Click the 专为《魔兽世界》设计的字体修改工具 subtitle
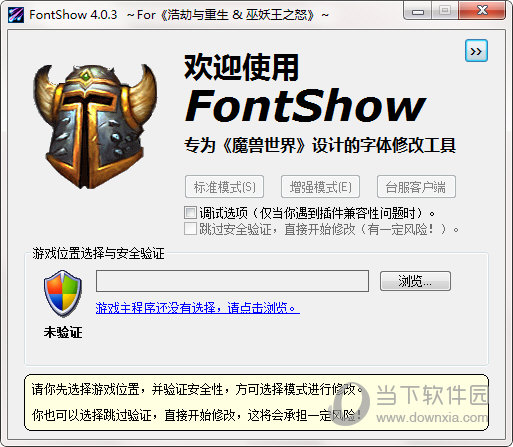 pyautogui.click(x=320, y=145)
